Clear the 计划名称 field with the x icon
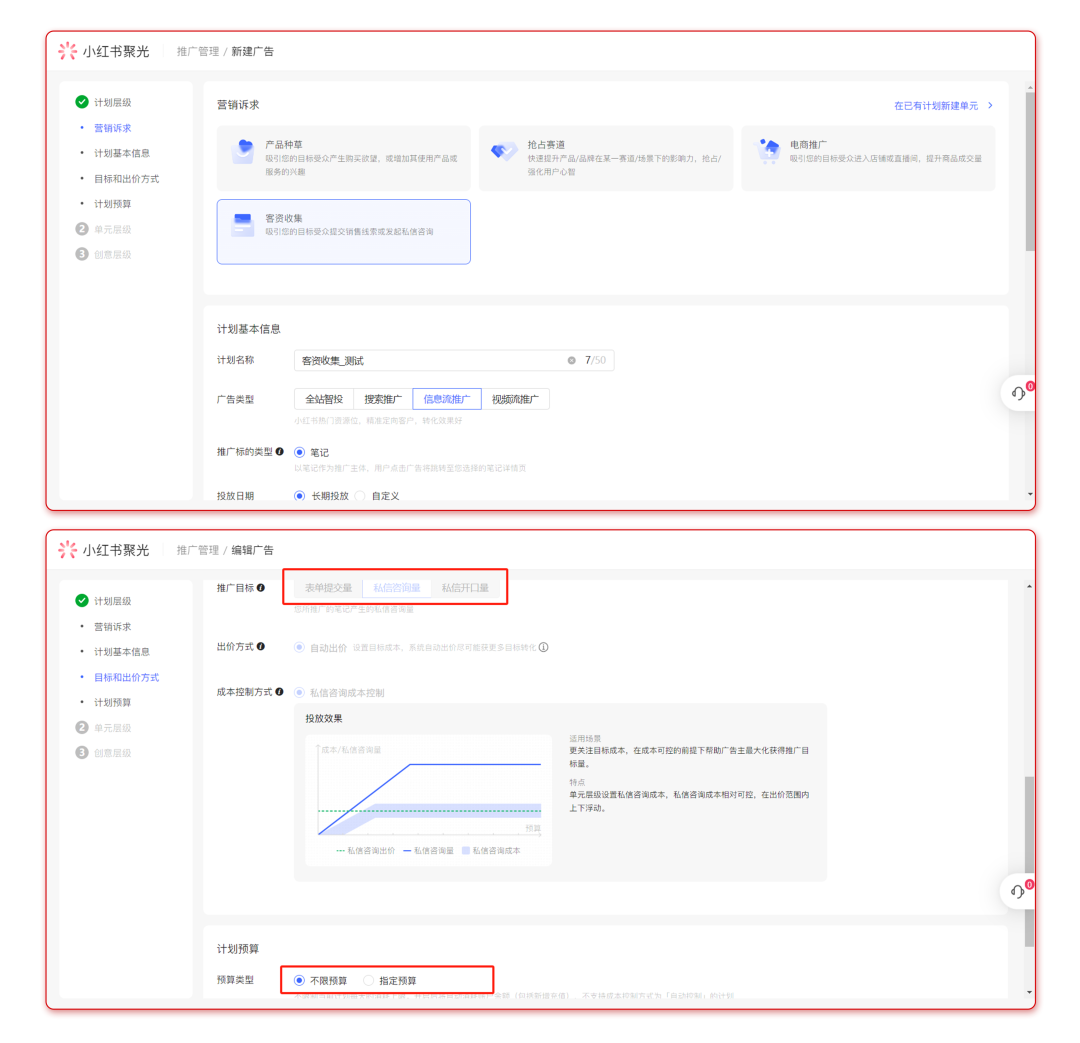Screen dimensions: 1080x1043 [572, 360]
